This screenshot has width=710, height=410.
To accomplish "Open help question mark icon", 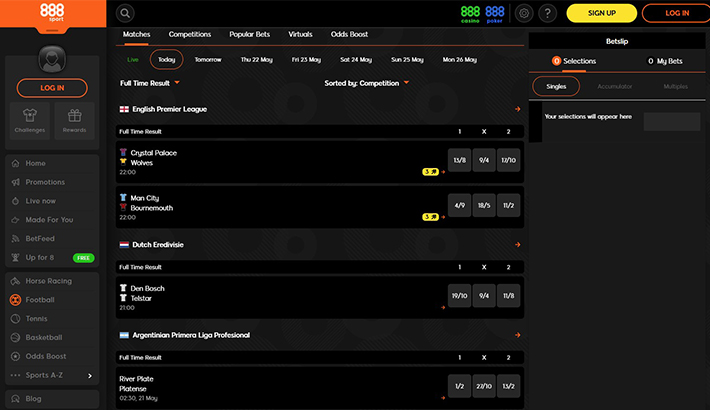I will click(x=547, y=13).
